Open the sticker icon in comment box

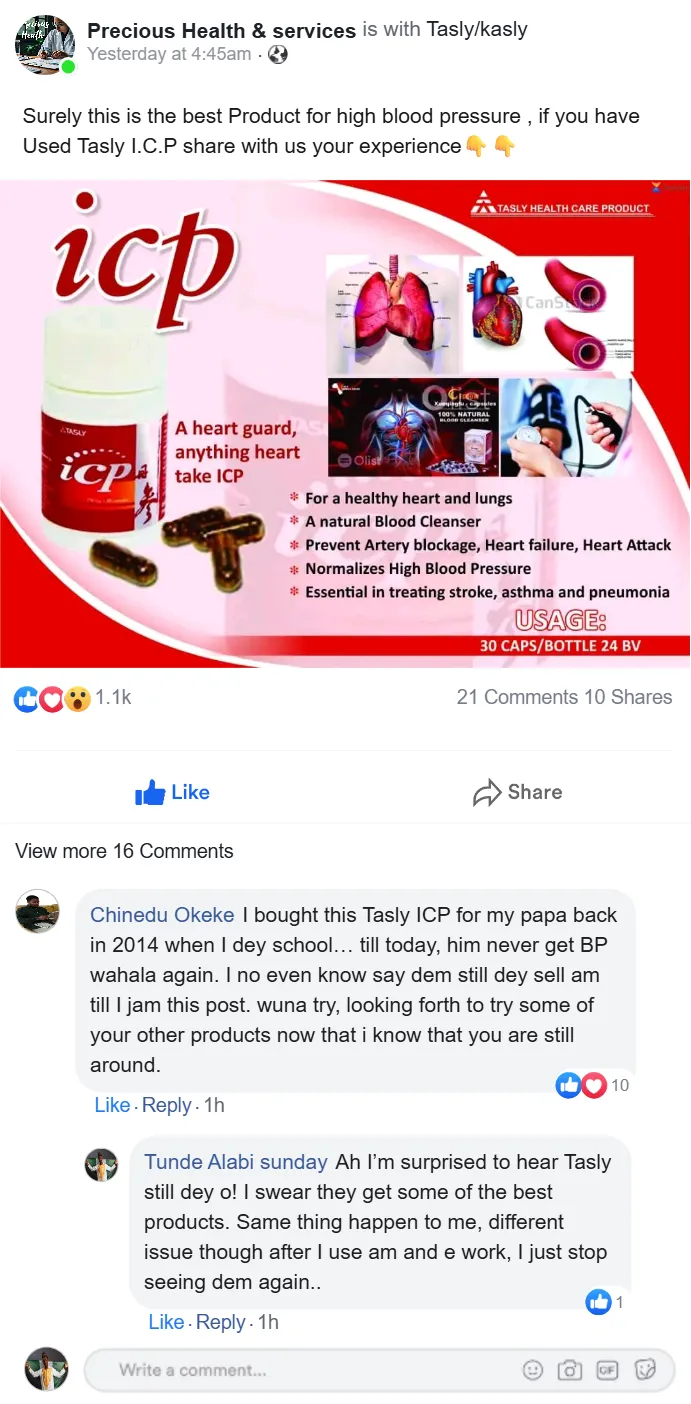[x=645, y=1370]
